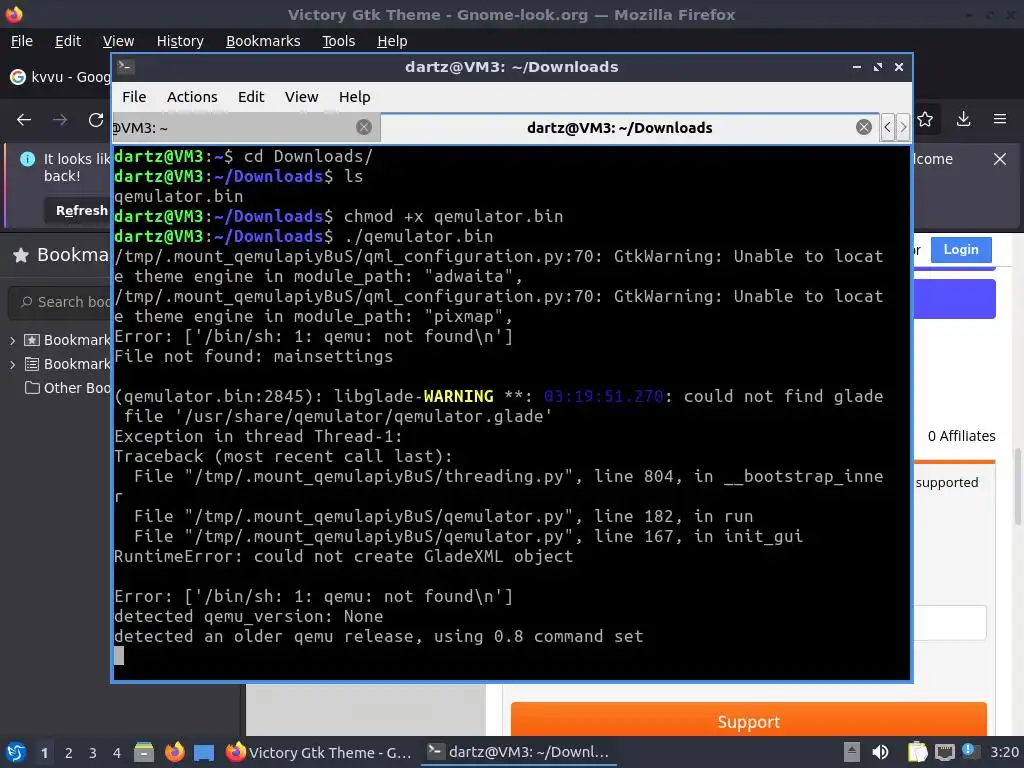This screenshot has width=1024, height=768.
Task: Select the kvvu - Google browser tab
Action: click(x=59, y=77)
